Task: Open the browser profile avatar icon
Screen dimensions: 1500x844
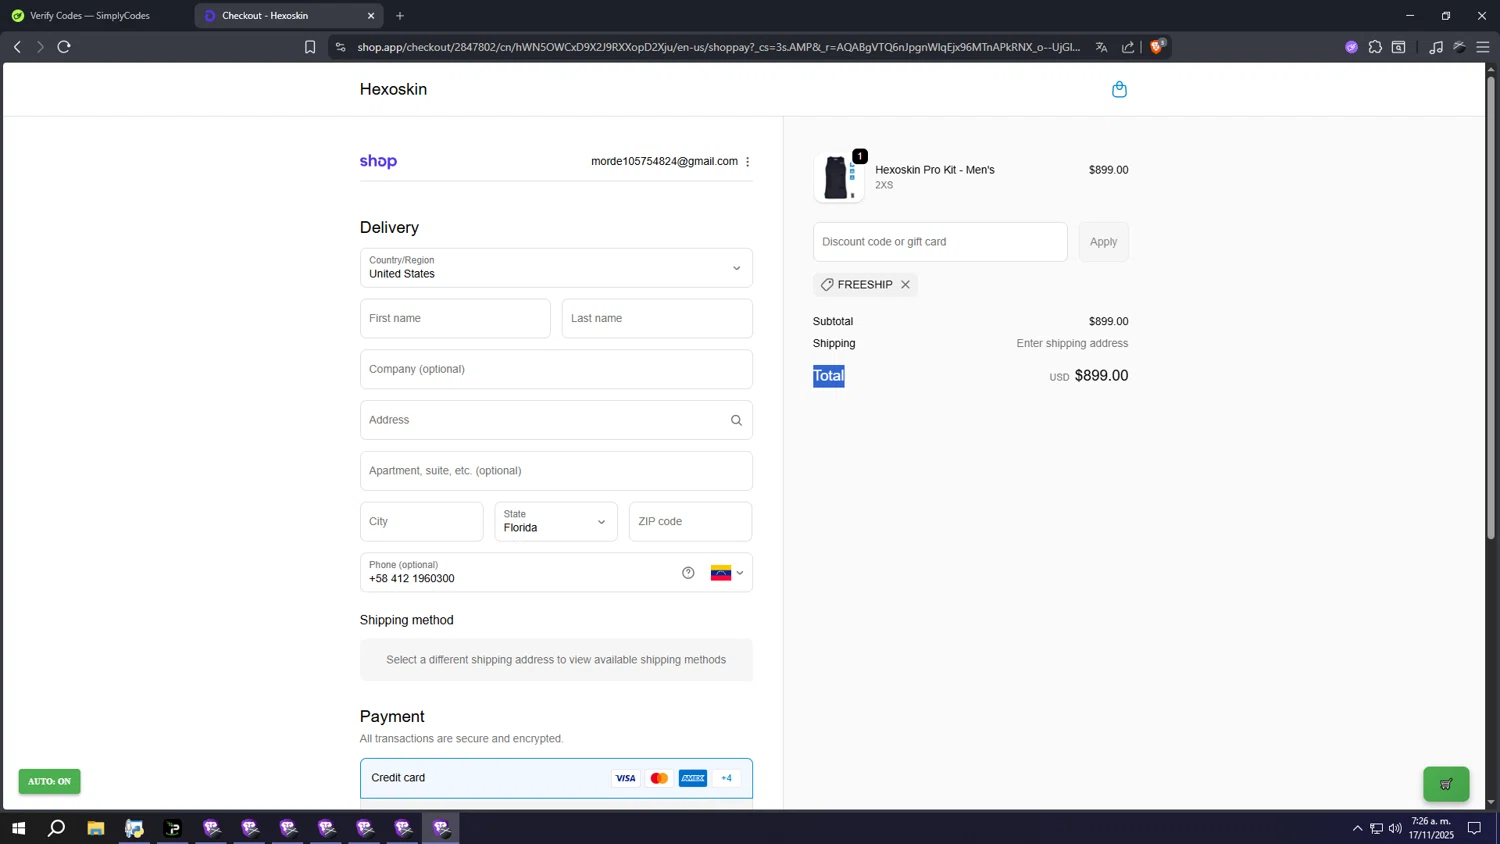Action: (x=1460, y=47)
